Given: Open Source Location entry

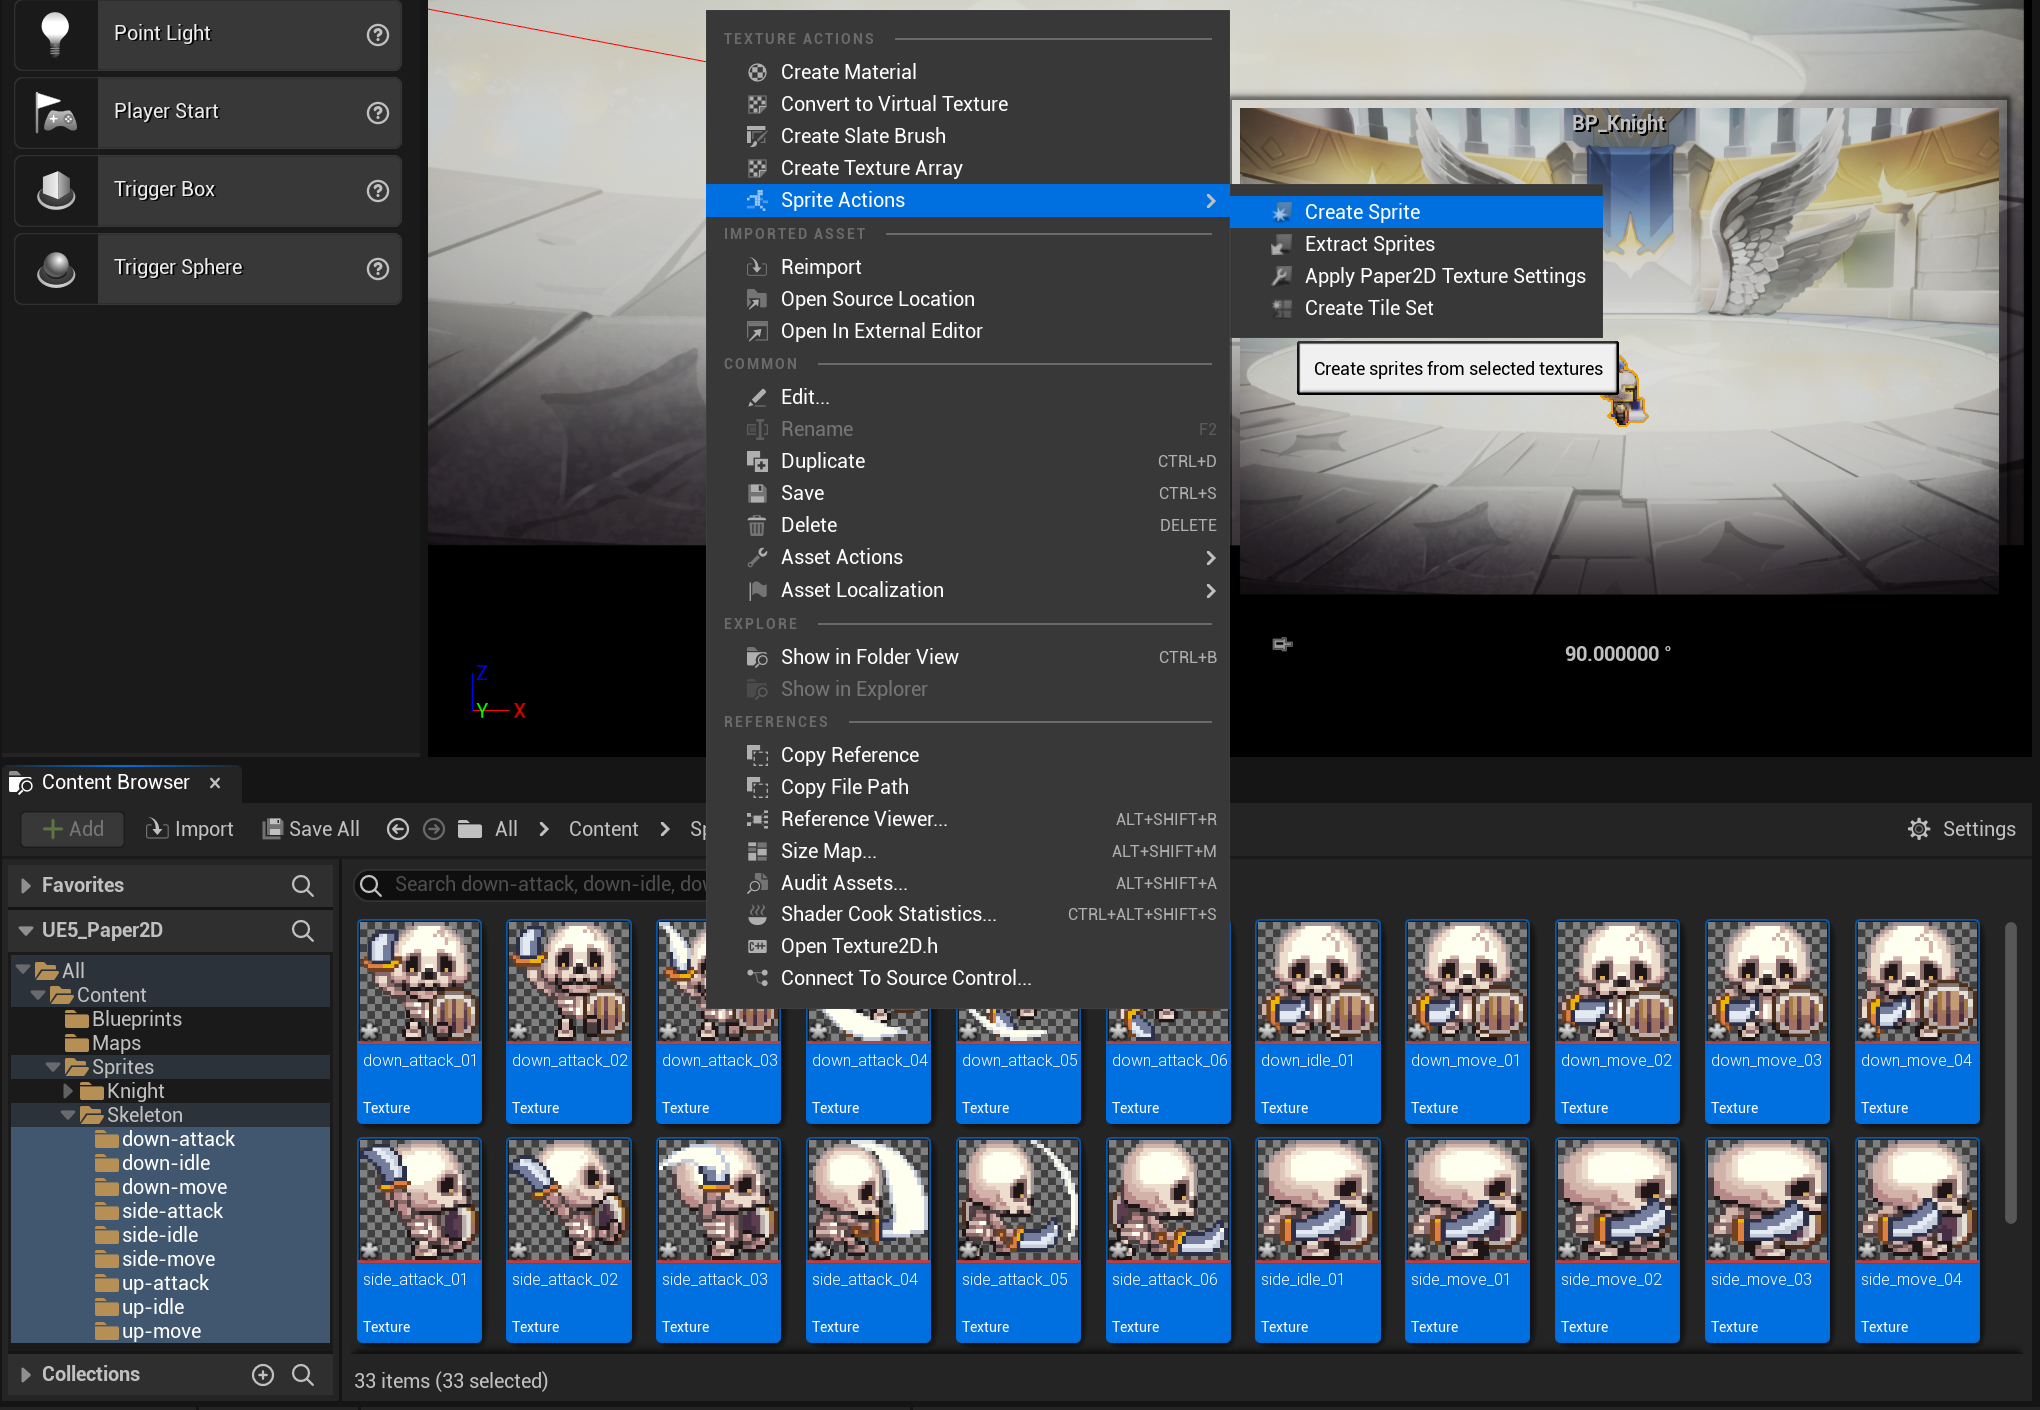Looking at the screenshot, I should click(967, 299).
